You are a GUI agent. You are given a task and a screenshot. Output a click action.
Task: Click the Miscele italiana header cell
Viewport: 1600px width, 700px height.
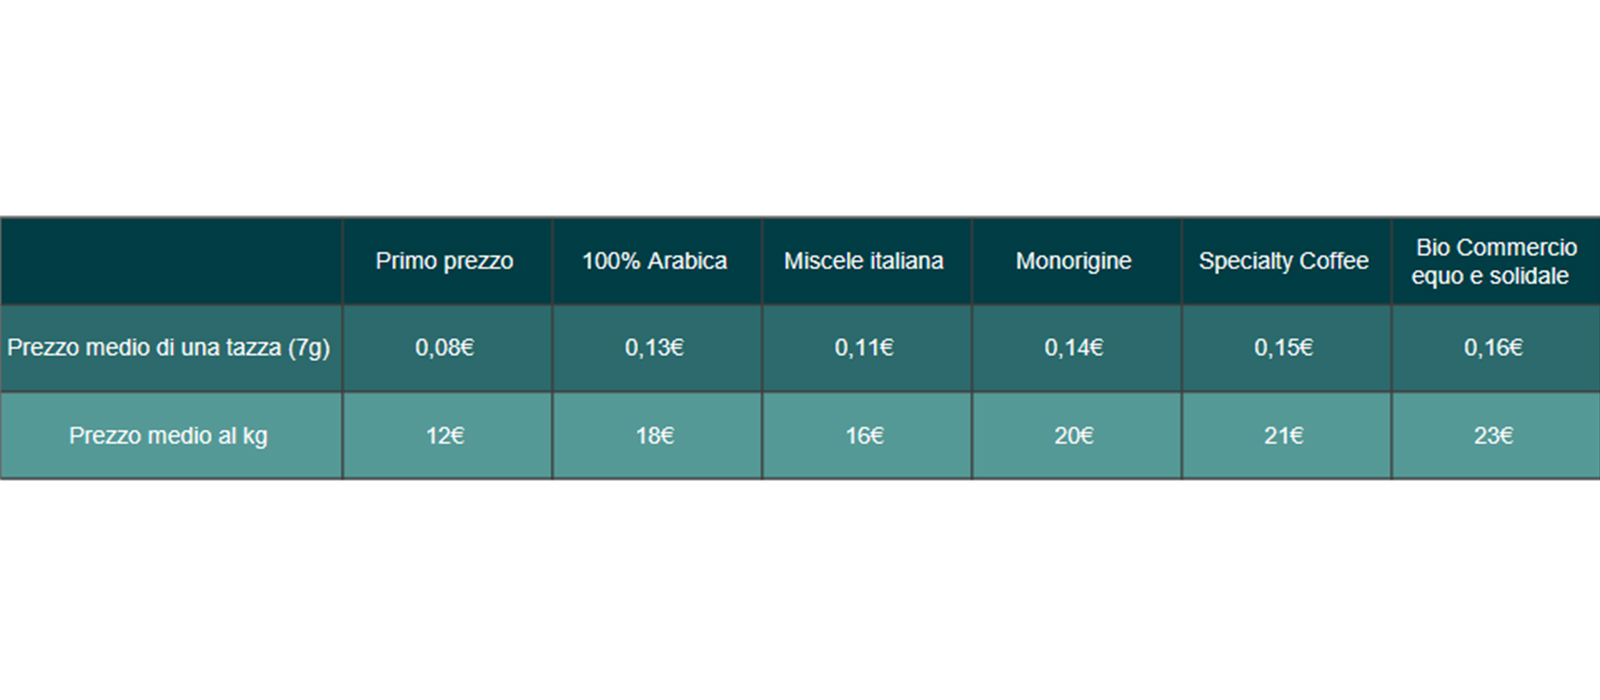[867, 261]
